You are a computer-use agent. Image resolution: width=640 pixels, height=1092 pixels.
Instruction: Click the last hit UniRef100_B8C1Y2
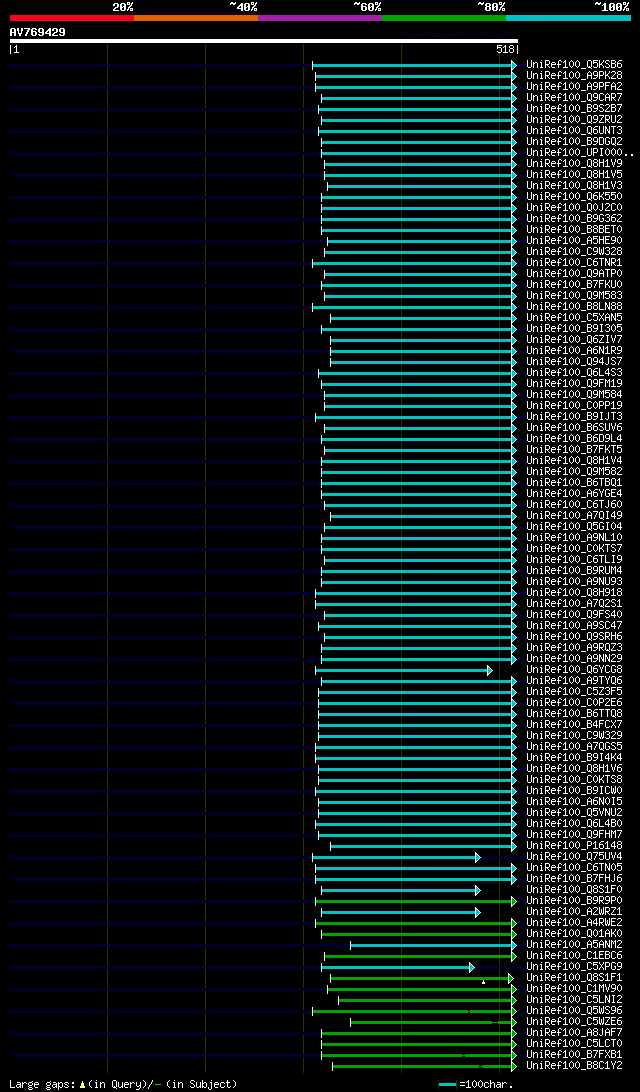575,1065
